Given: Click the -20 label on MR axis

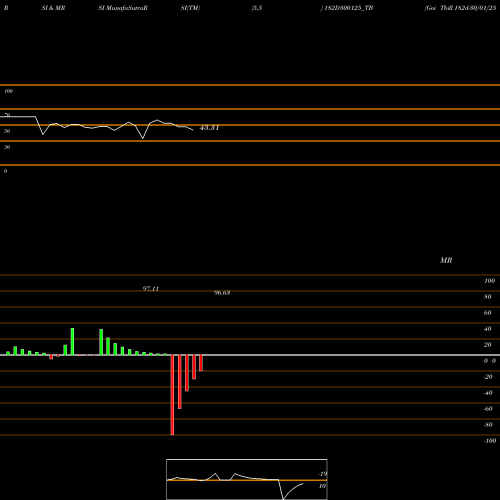Looking at the screenshot, I should click(x=488, y=377).
